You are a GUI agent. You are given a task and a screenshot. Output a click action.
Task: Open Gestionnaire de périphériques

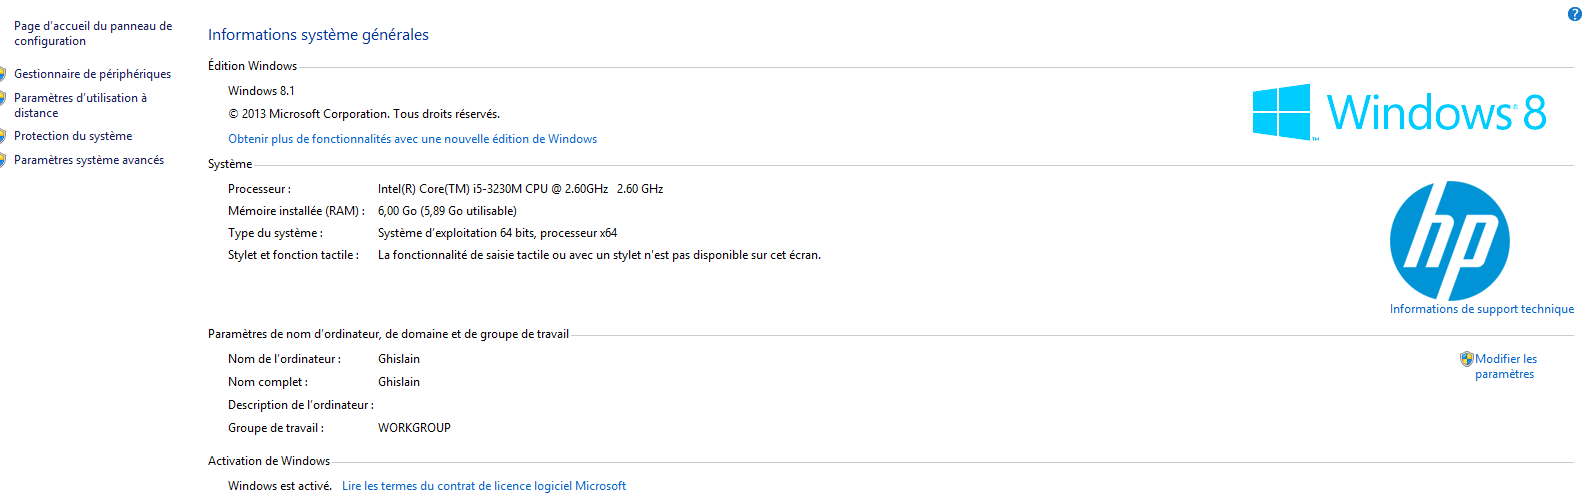click(92, 74)
